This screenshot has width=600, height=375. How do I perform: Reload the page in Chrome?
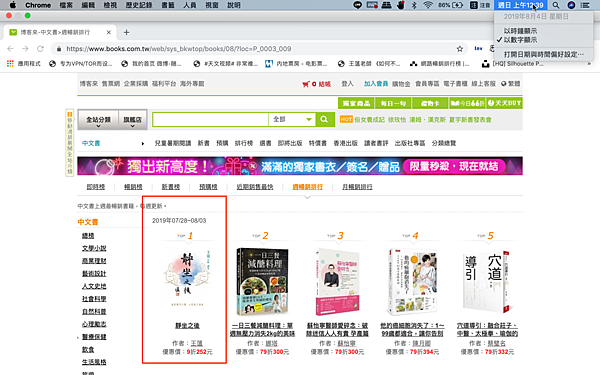coord(40,49)
